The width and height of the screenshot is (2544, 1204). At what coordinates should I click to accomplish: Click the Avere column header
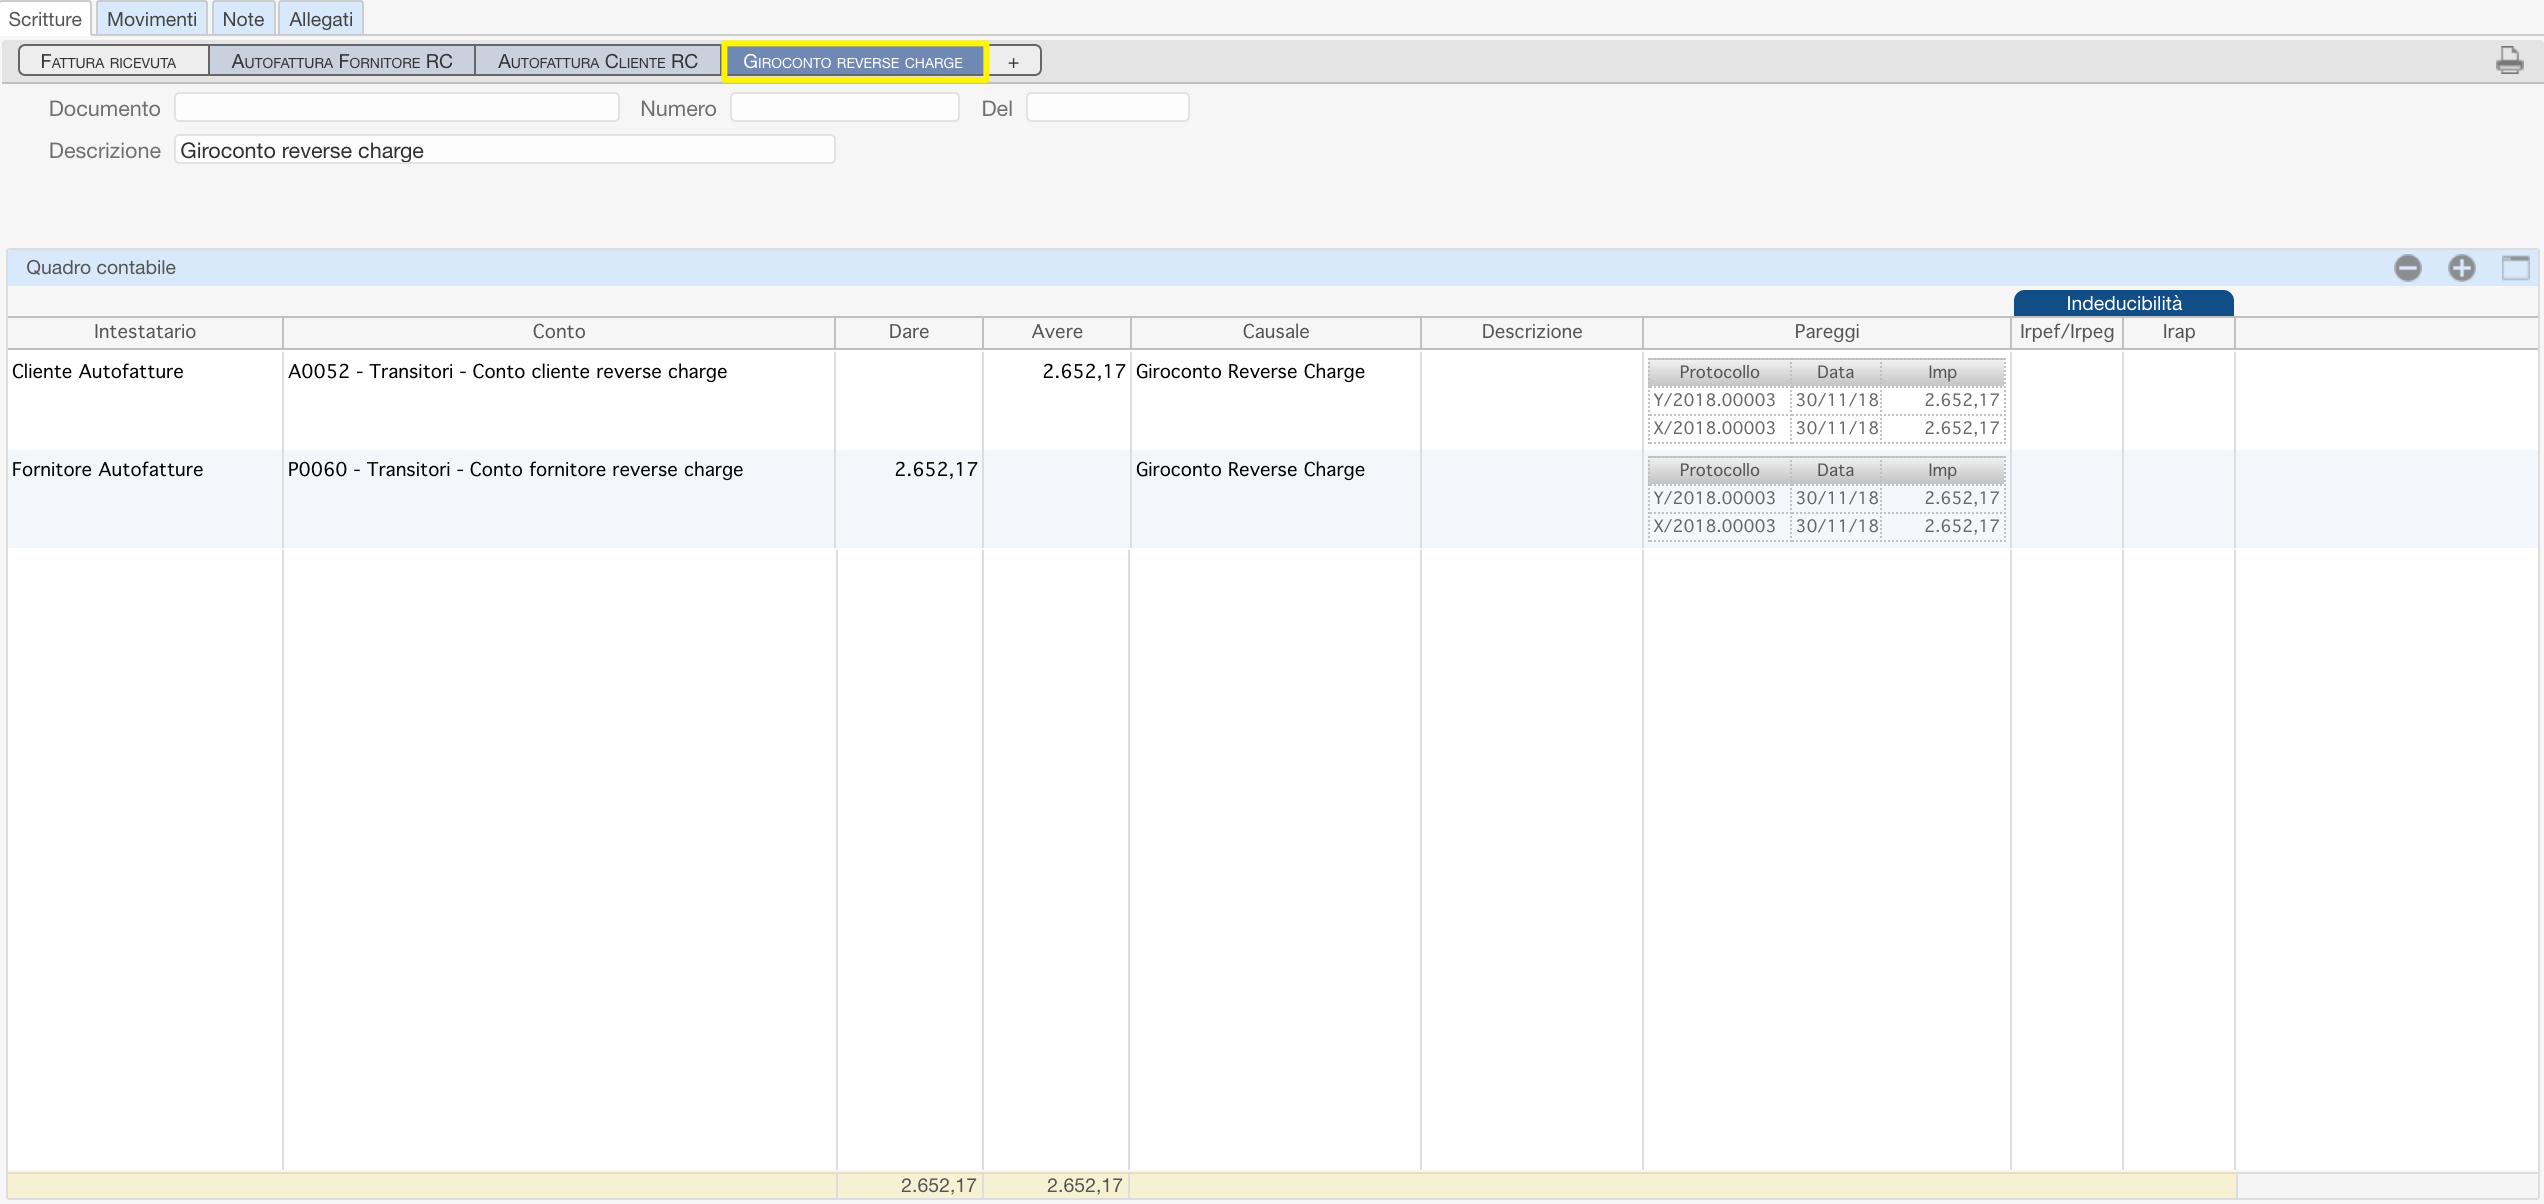pos(1057,332)
